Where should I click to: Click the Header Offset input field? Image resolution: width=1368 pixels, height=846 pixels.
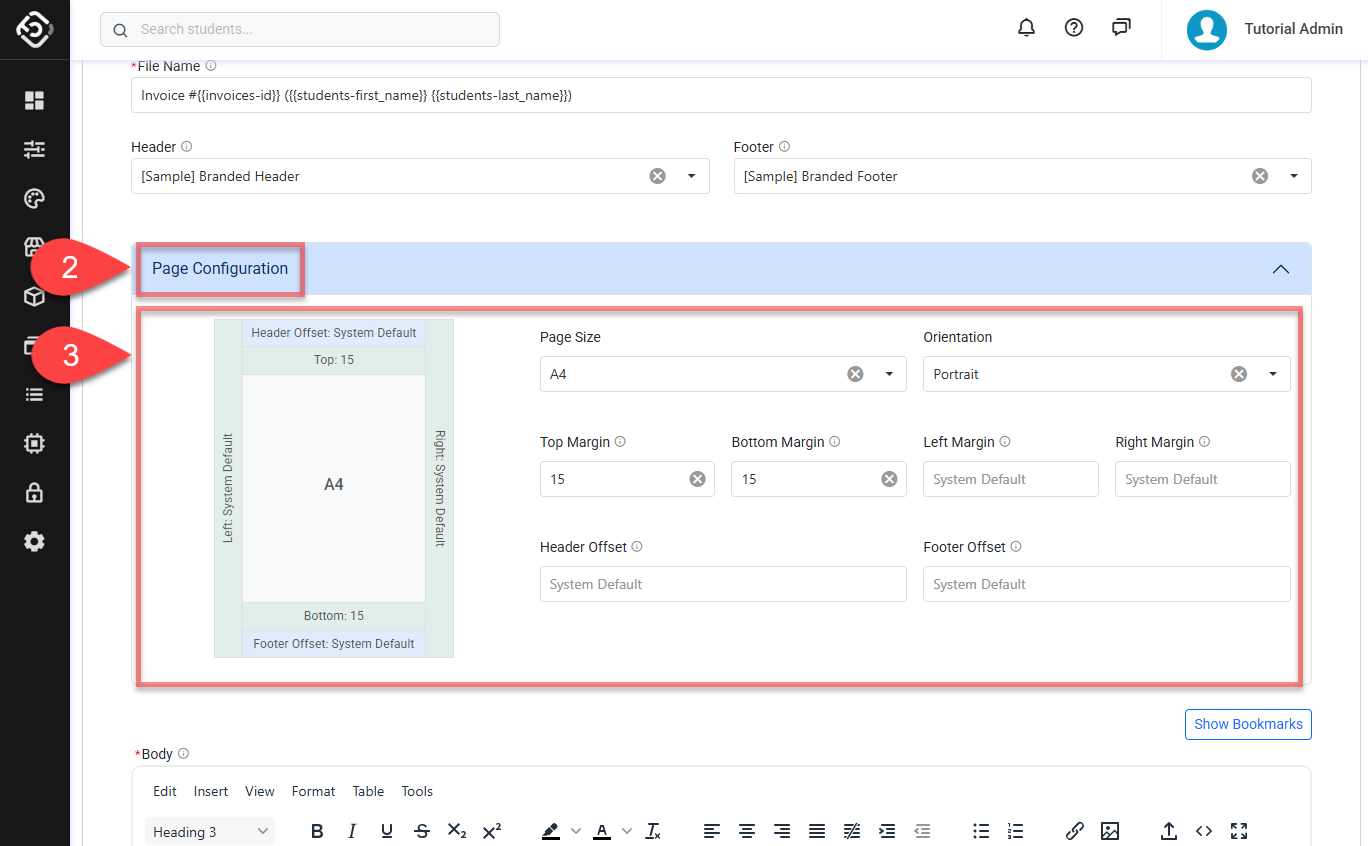[722, 584]
